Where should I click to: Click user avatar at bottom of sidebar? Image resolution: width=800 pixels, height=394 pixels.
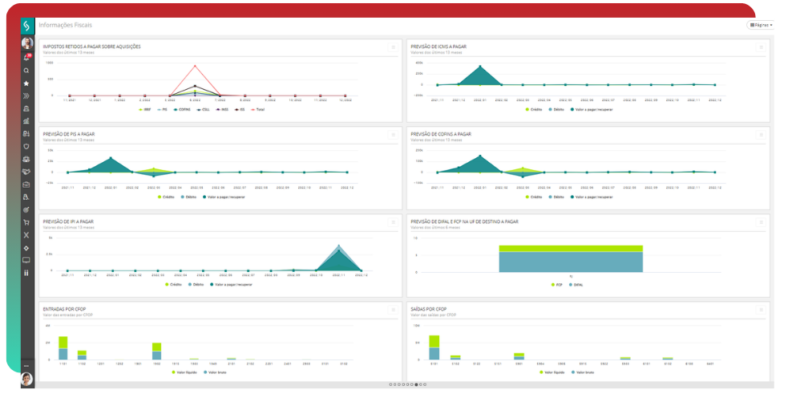tap(27, 379)
